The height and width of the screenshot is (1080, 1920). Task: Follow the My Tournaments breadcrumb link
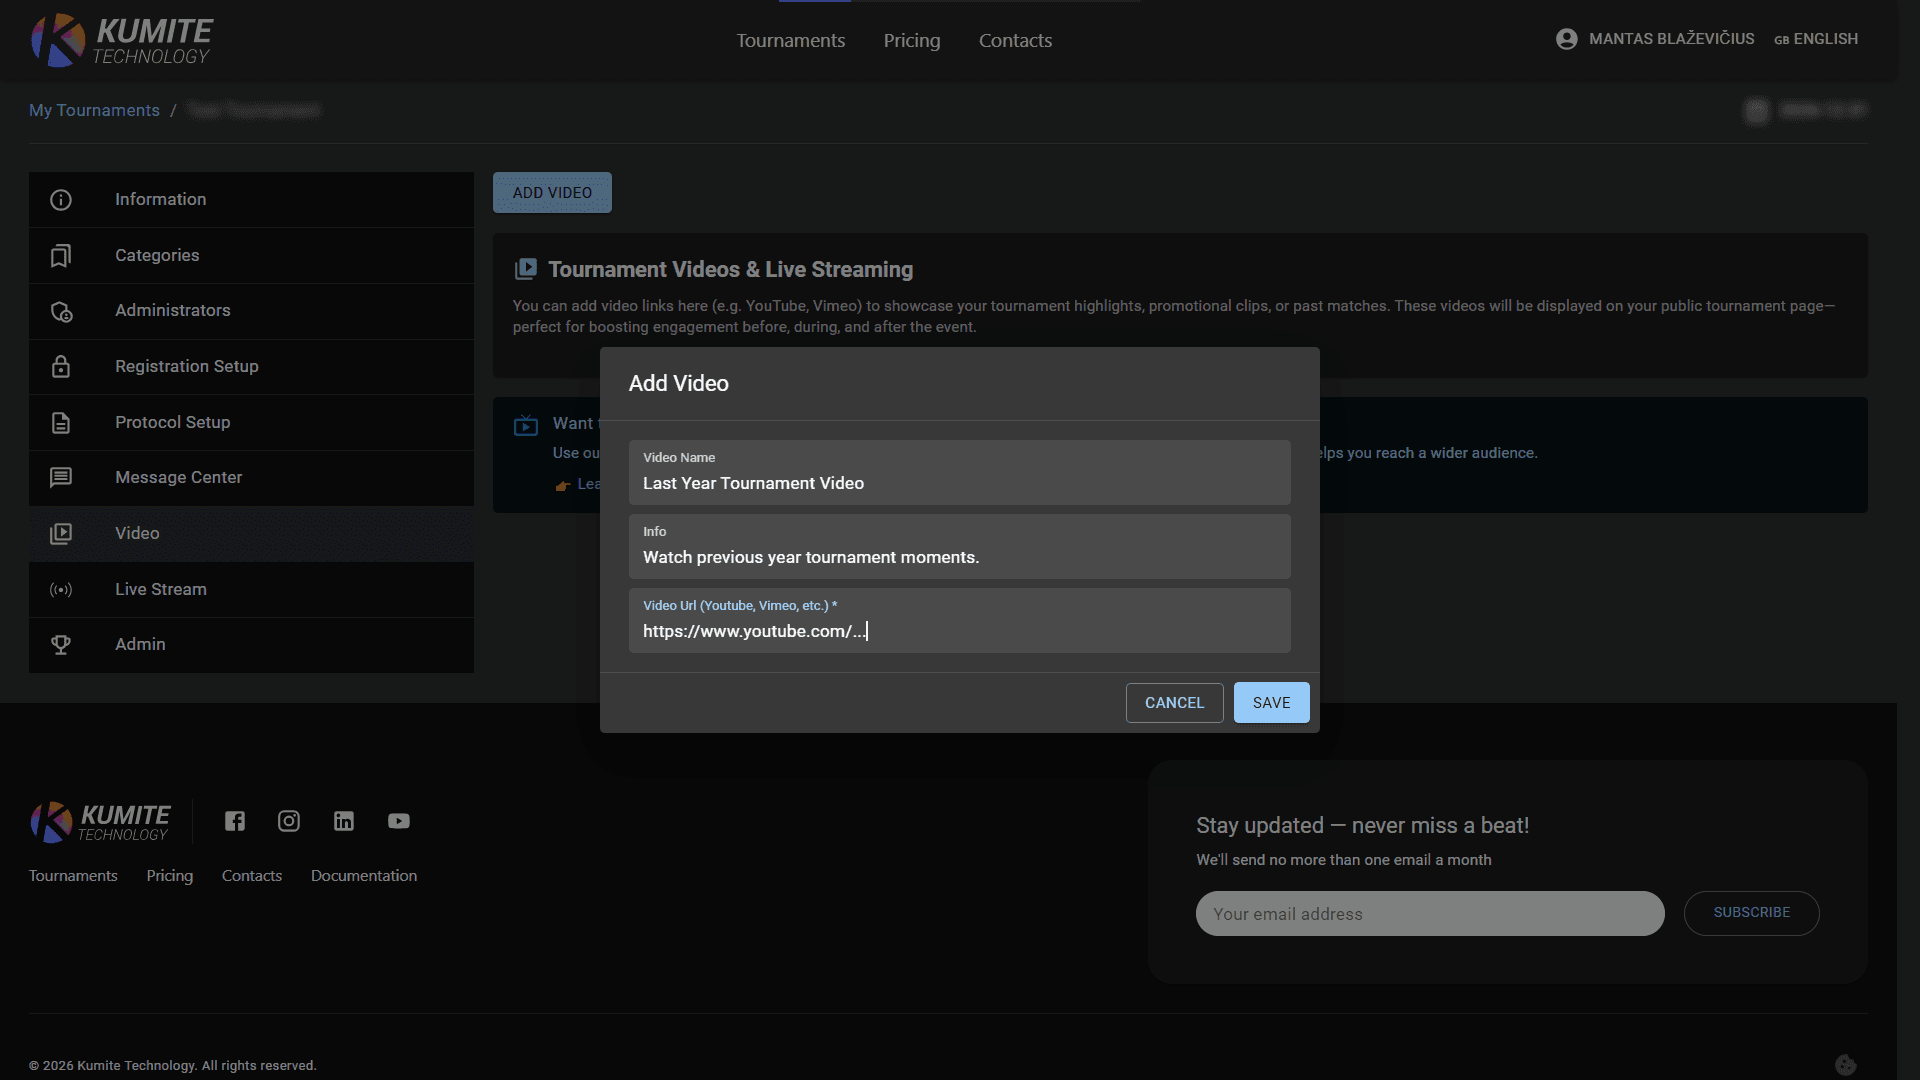(94, 110)
